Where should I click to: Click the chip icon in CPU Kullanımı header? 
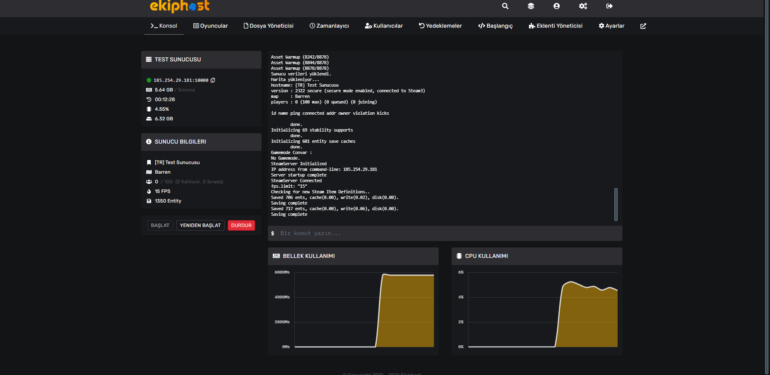[459, 256]
